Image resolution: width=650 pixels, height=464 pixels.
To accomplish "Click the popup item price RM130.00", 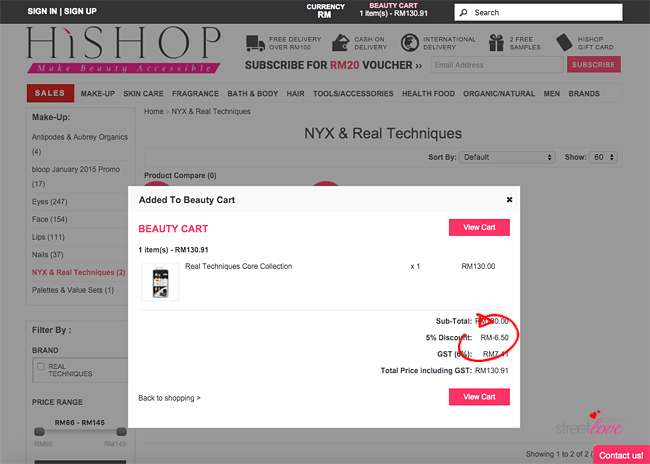I will (478, 266).
